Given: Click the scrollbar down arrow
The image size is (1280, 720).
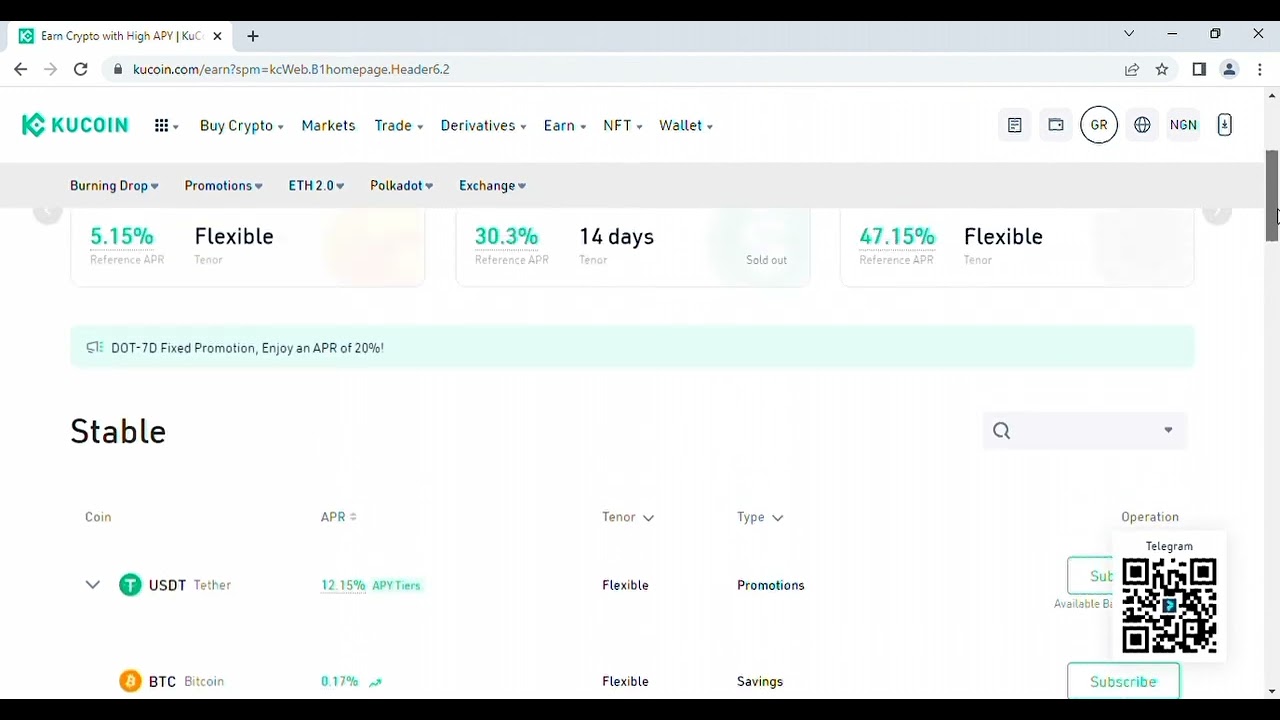Looking at the screenshot, I should [x=1272, y=691].
